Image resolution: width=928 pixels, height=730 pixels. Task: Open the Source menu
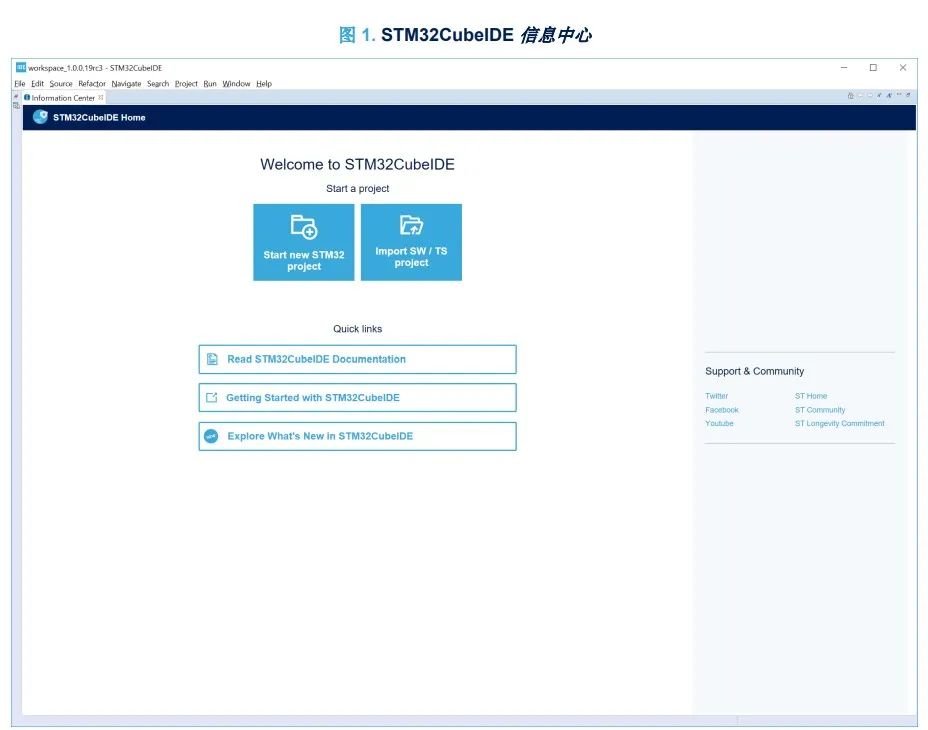tap(61, 83)
